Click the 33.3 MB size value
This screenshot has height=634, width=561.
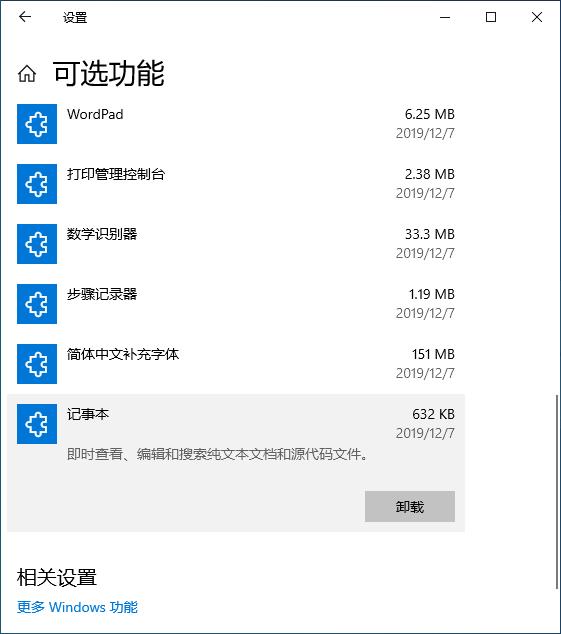430,234
